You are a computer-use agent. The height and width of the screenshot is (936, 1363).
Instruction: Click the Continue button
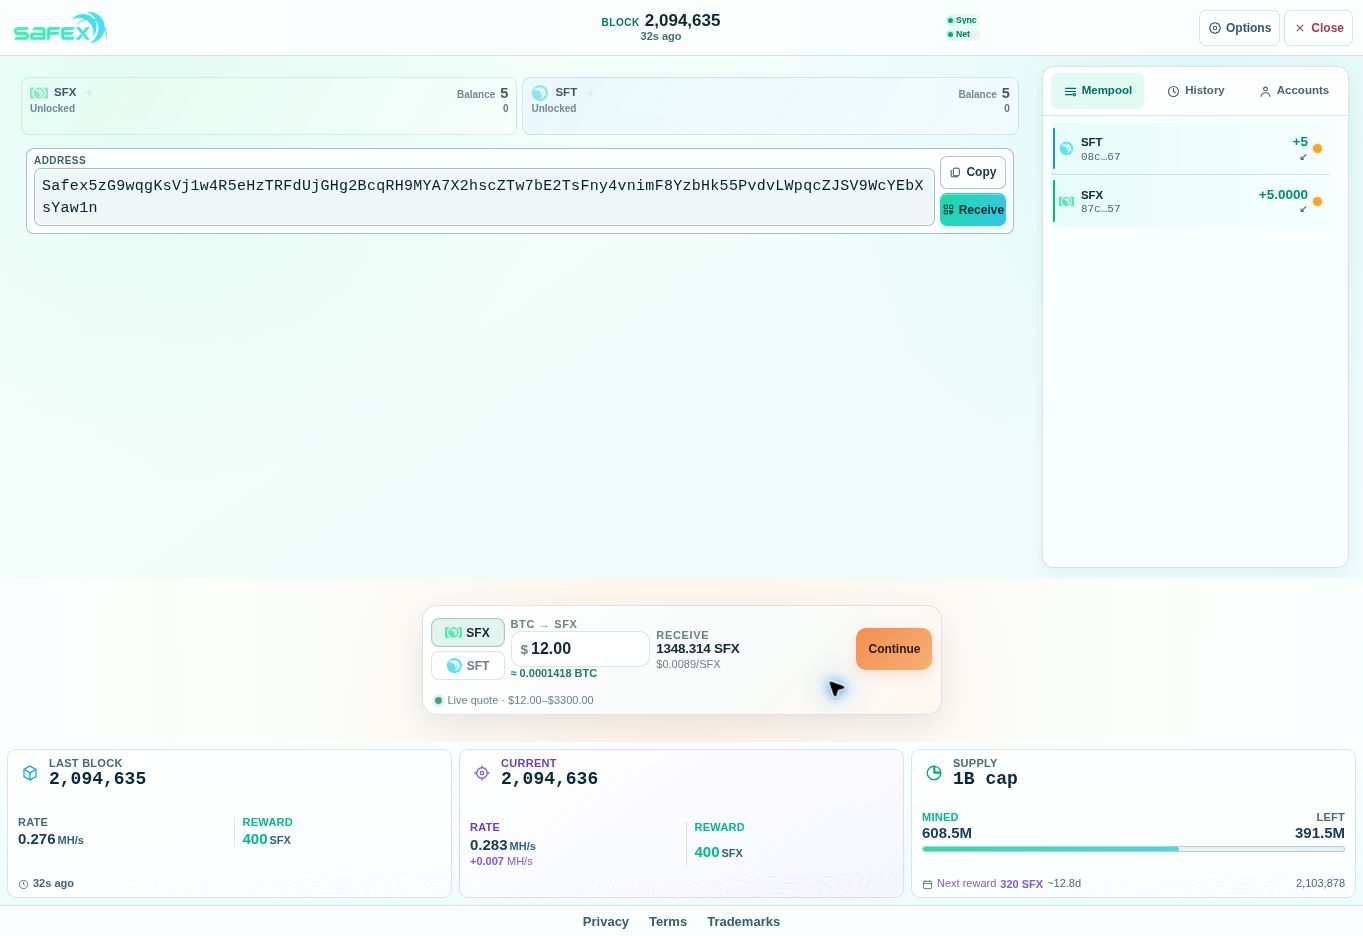point(894,649)
